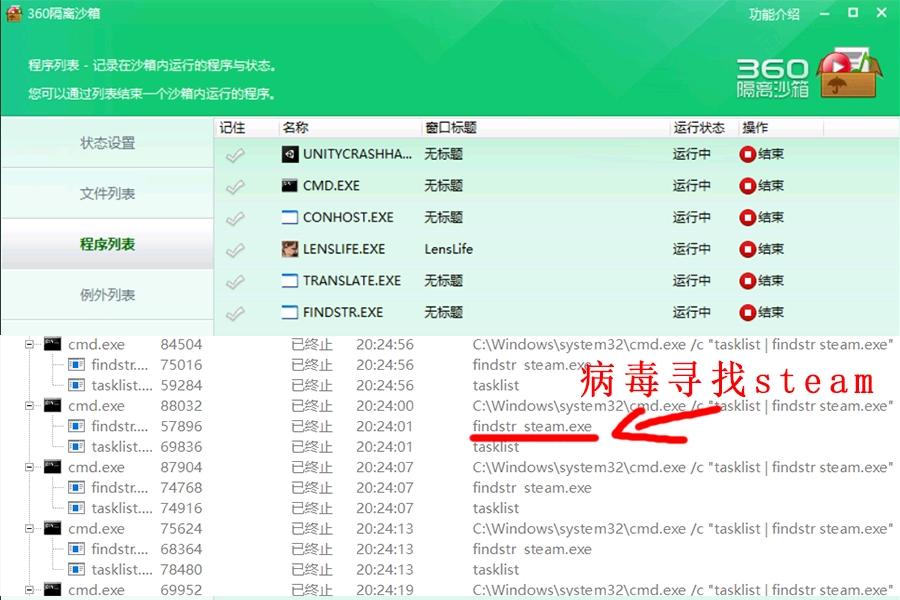
Task: Click the TRANSLATE.EXE window icon
Action: pos(290,280)
